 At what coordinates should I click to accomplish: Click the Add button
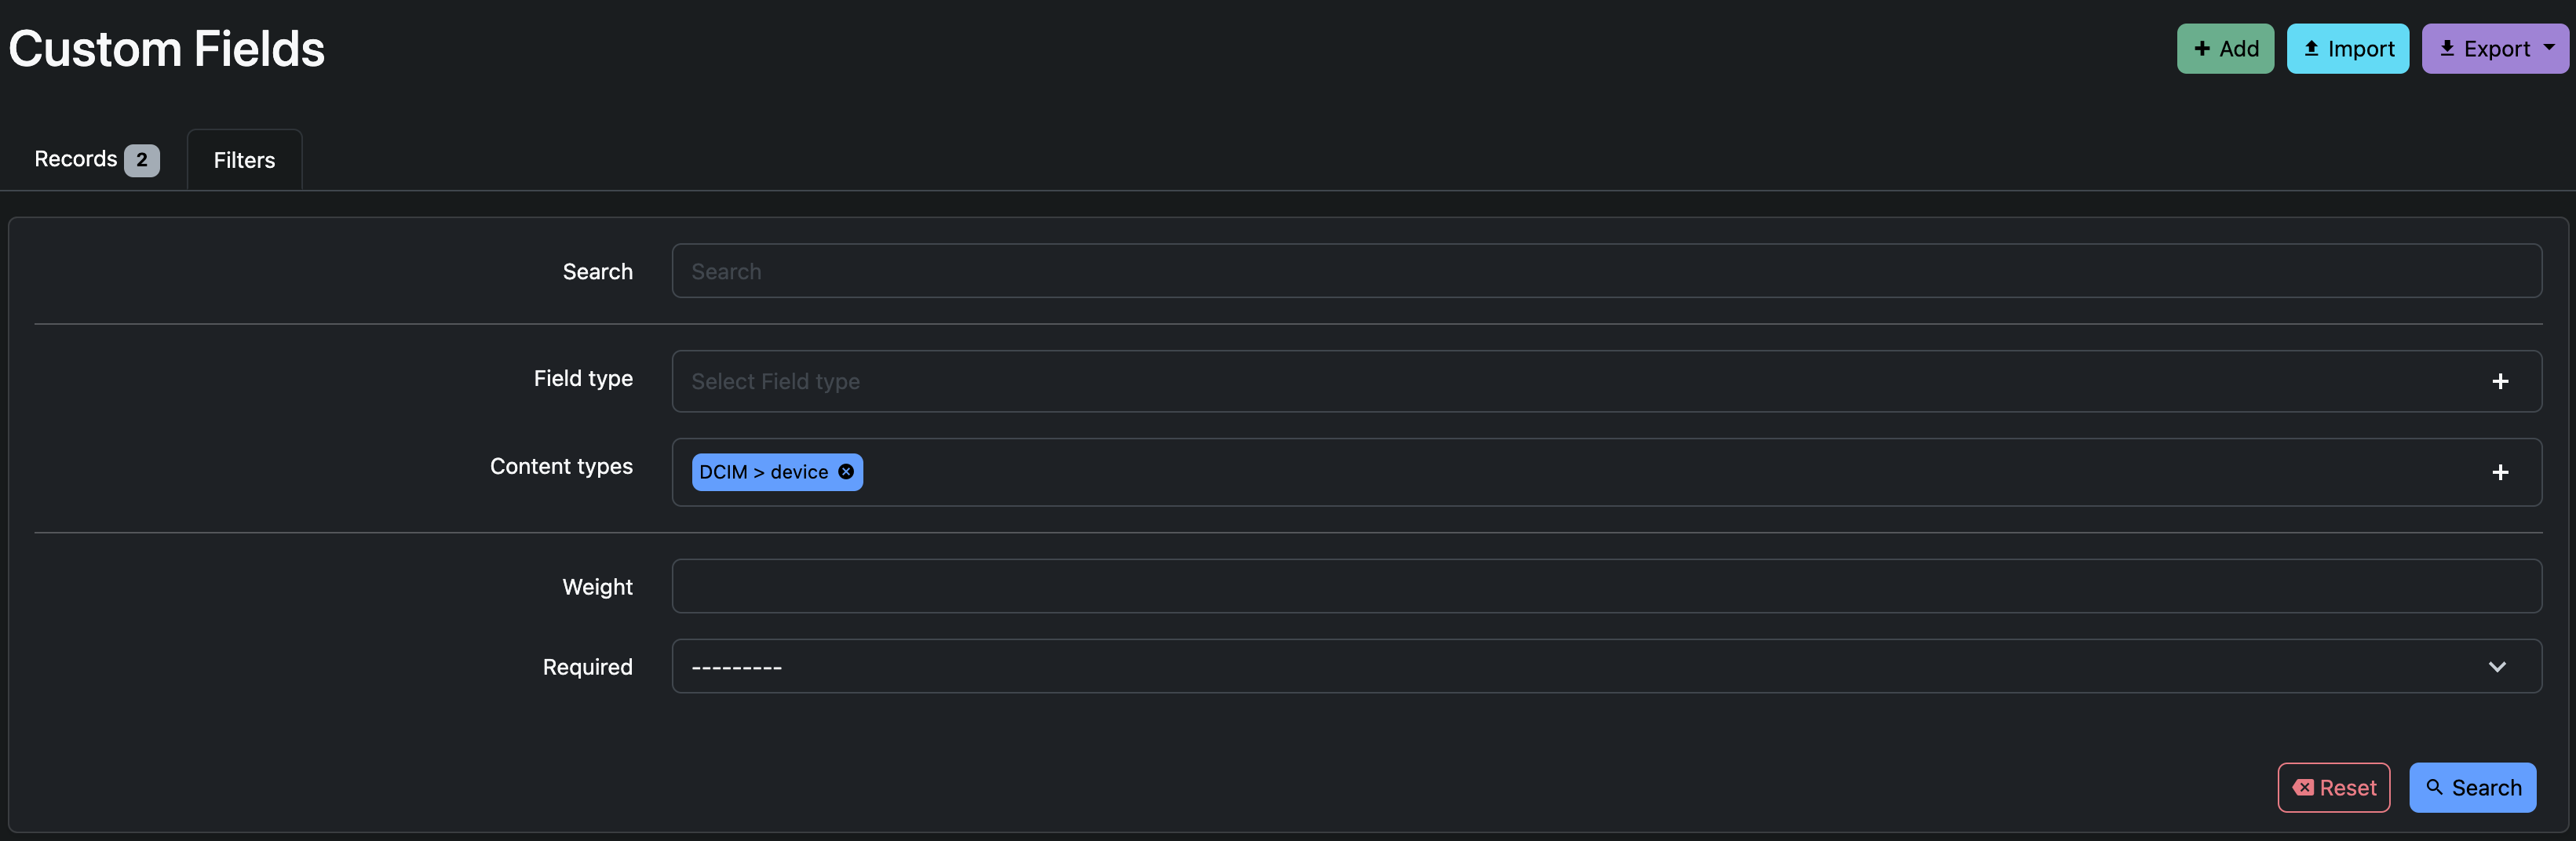coord(2225,48)
